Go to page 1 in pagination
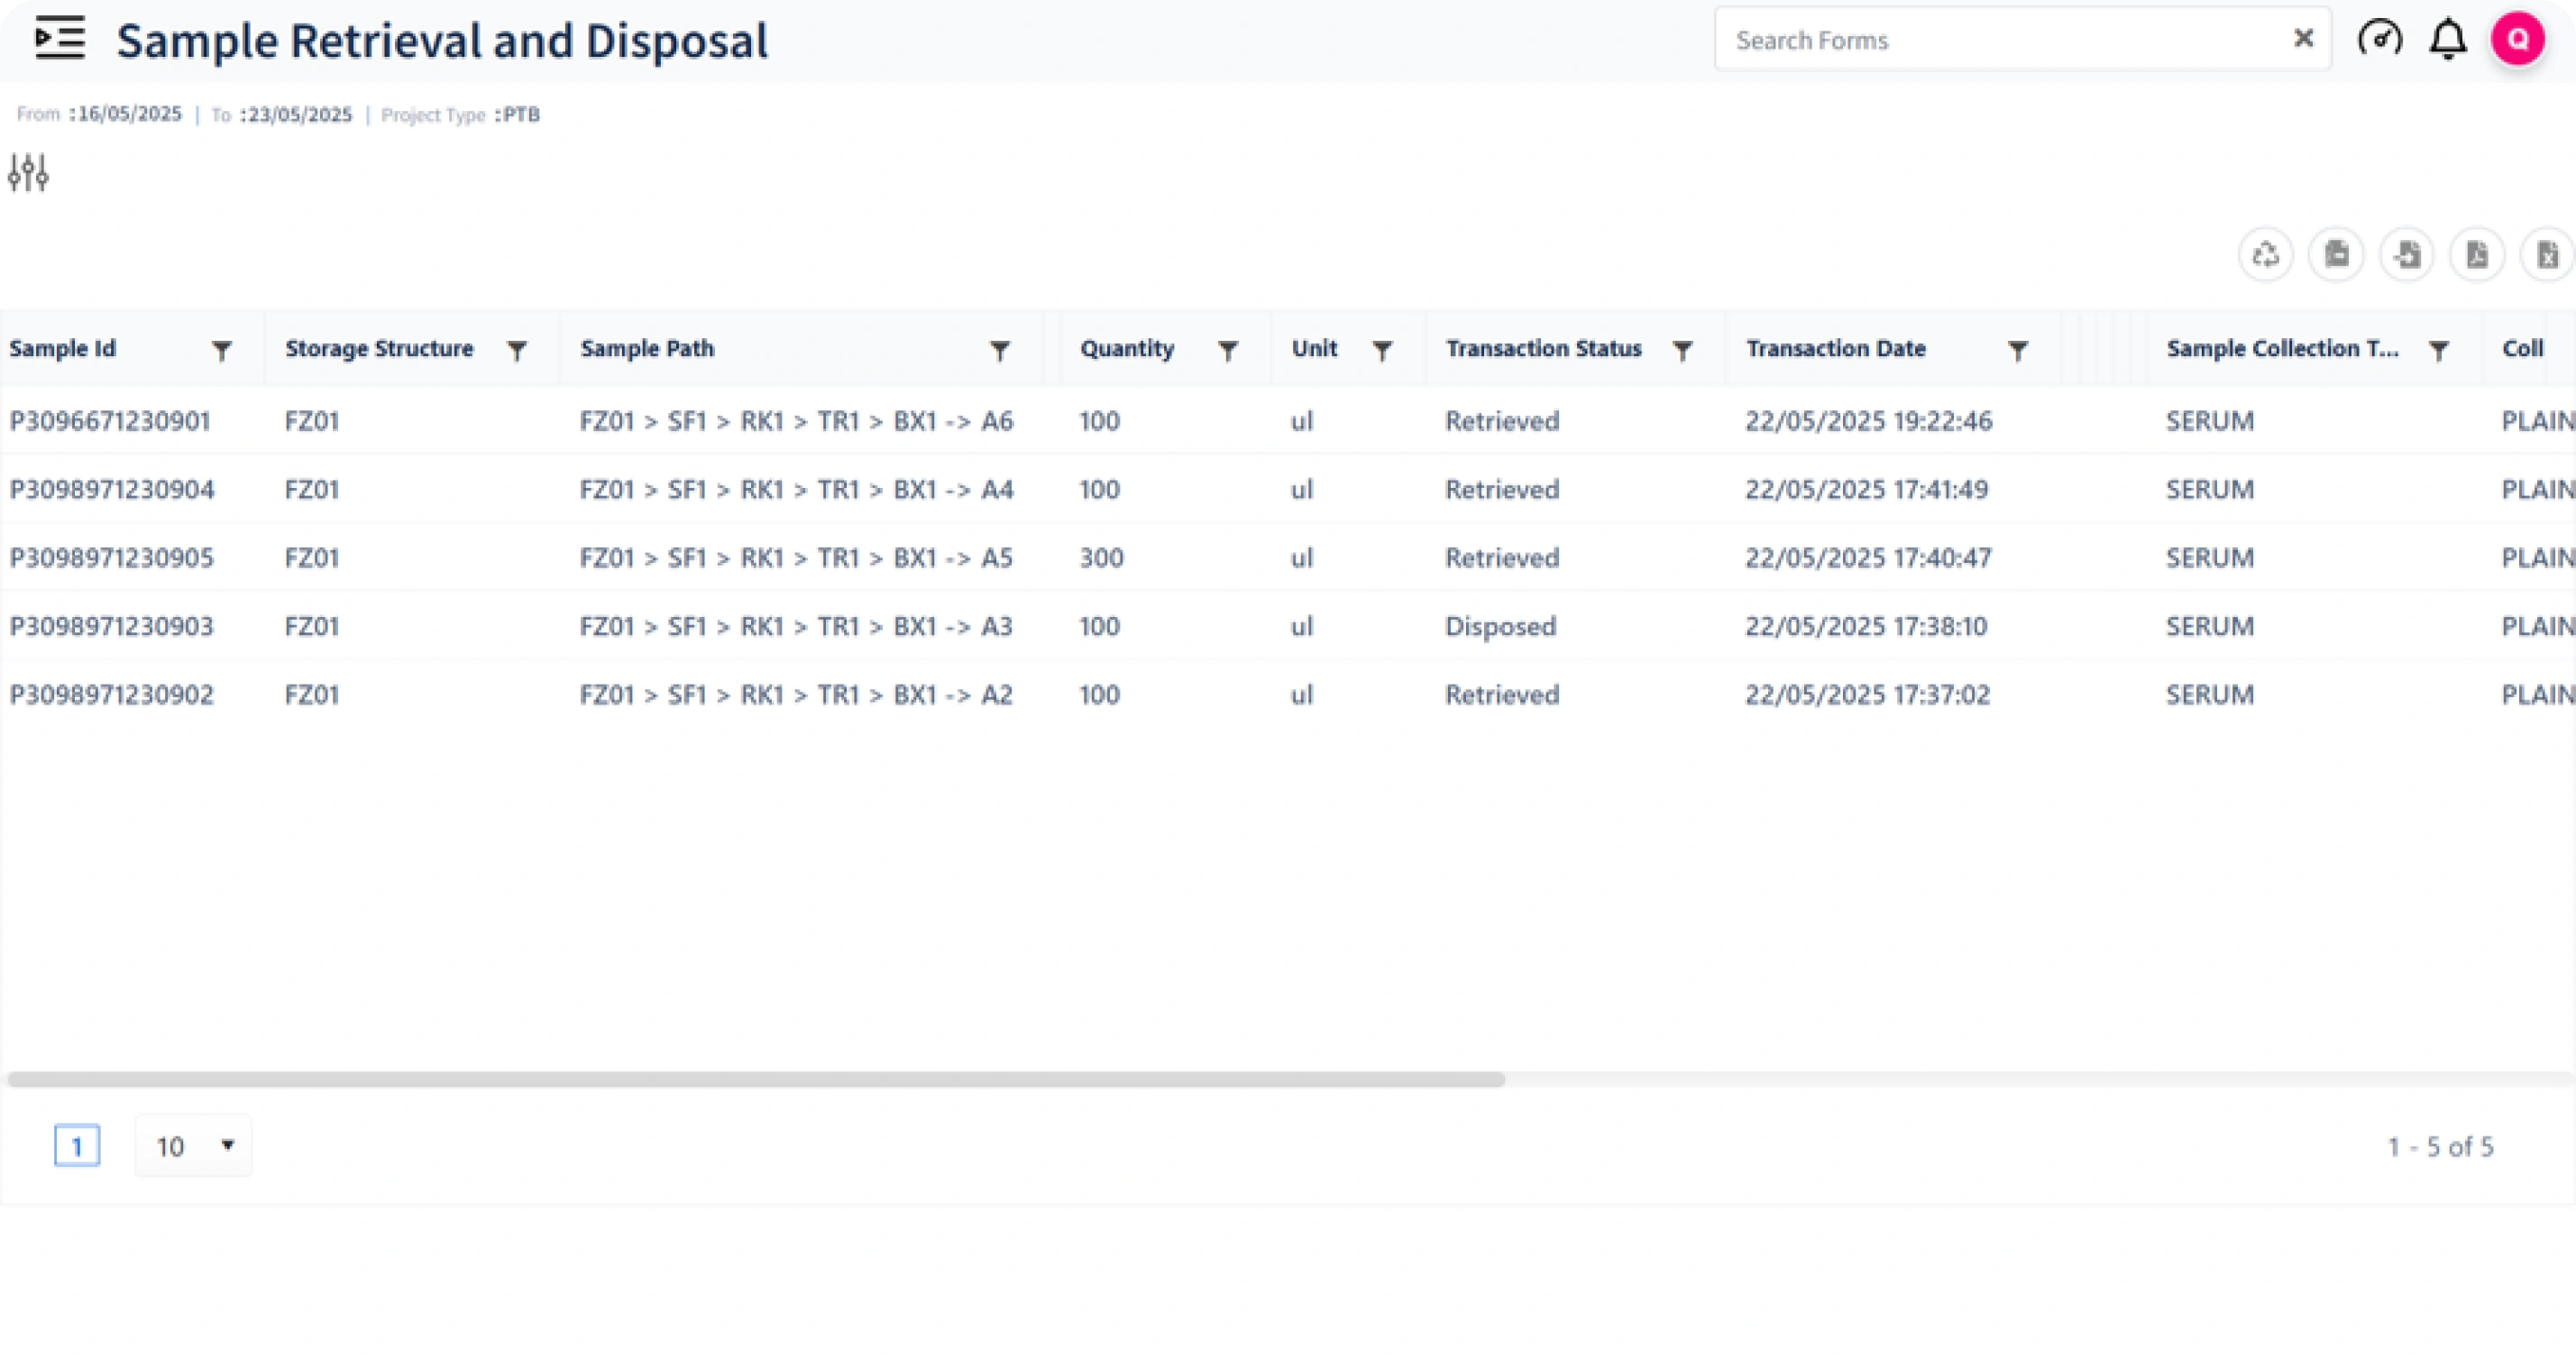Viewport: 2576px width, 1361px height. pyautogui.click(x=76, y=1146)
